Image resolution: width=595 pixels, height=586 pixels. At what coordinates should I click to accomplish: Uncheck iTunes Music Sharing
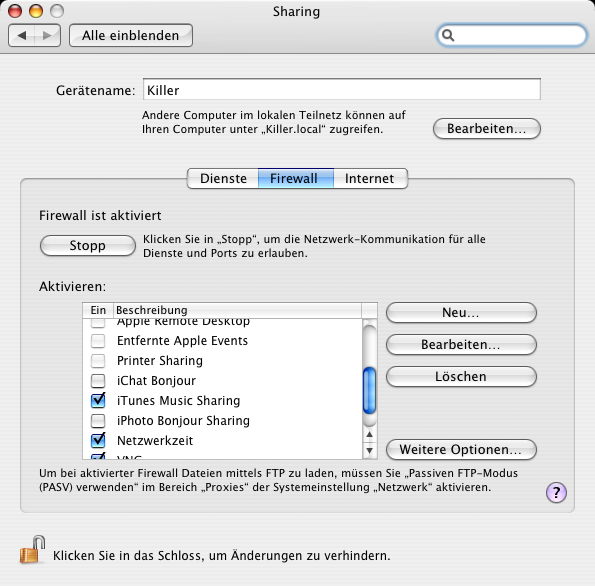click(x=98, y=400)
